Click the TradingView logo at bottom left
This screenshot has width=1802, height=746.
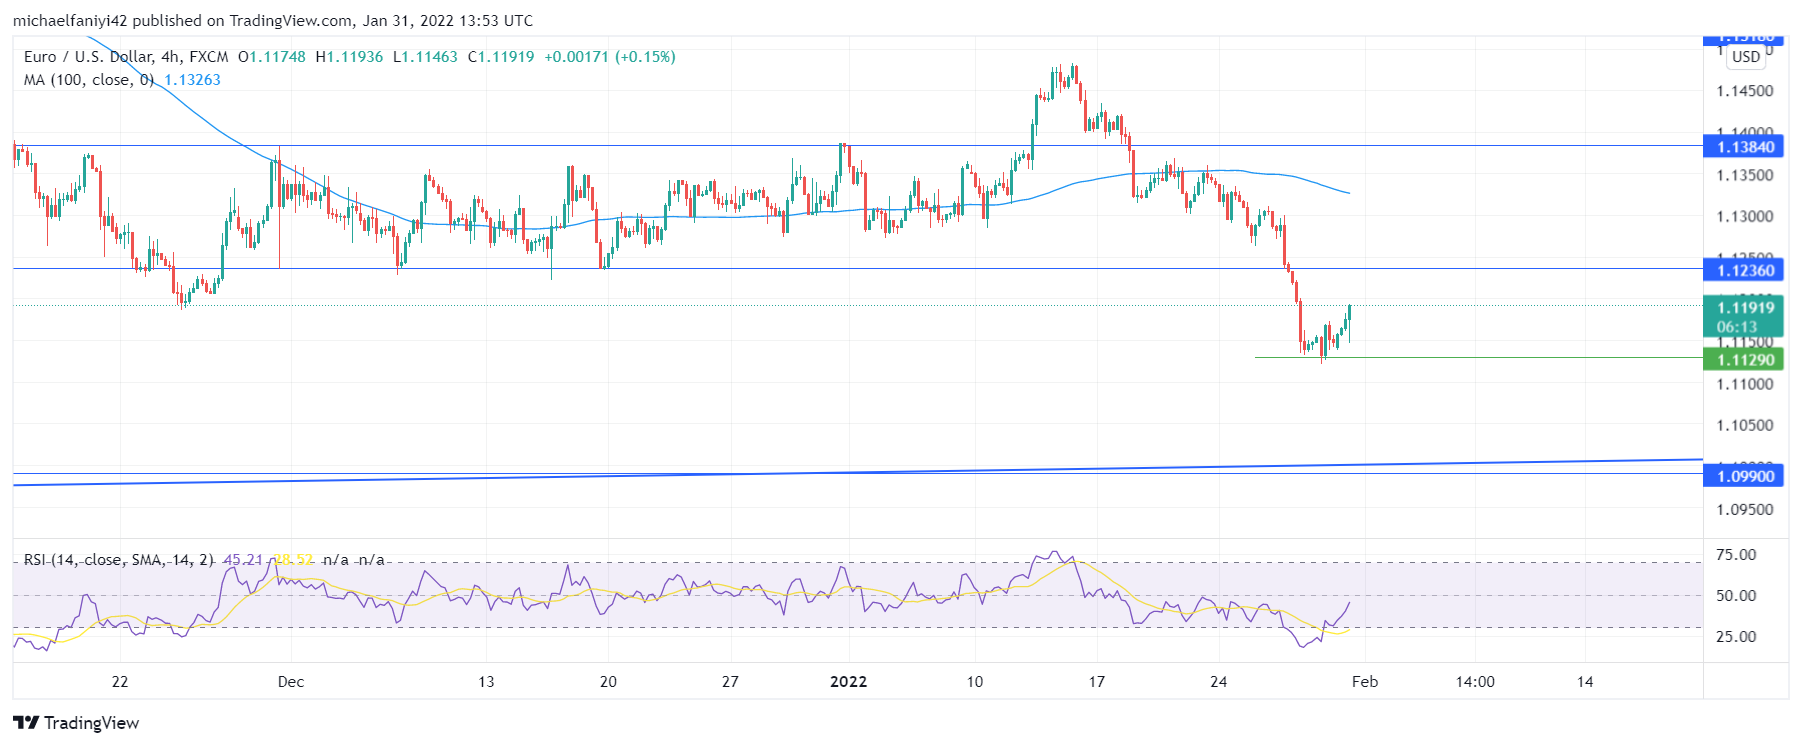coord(76,723)
